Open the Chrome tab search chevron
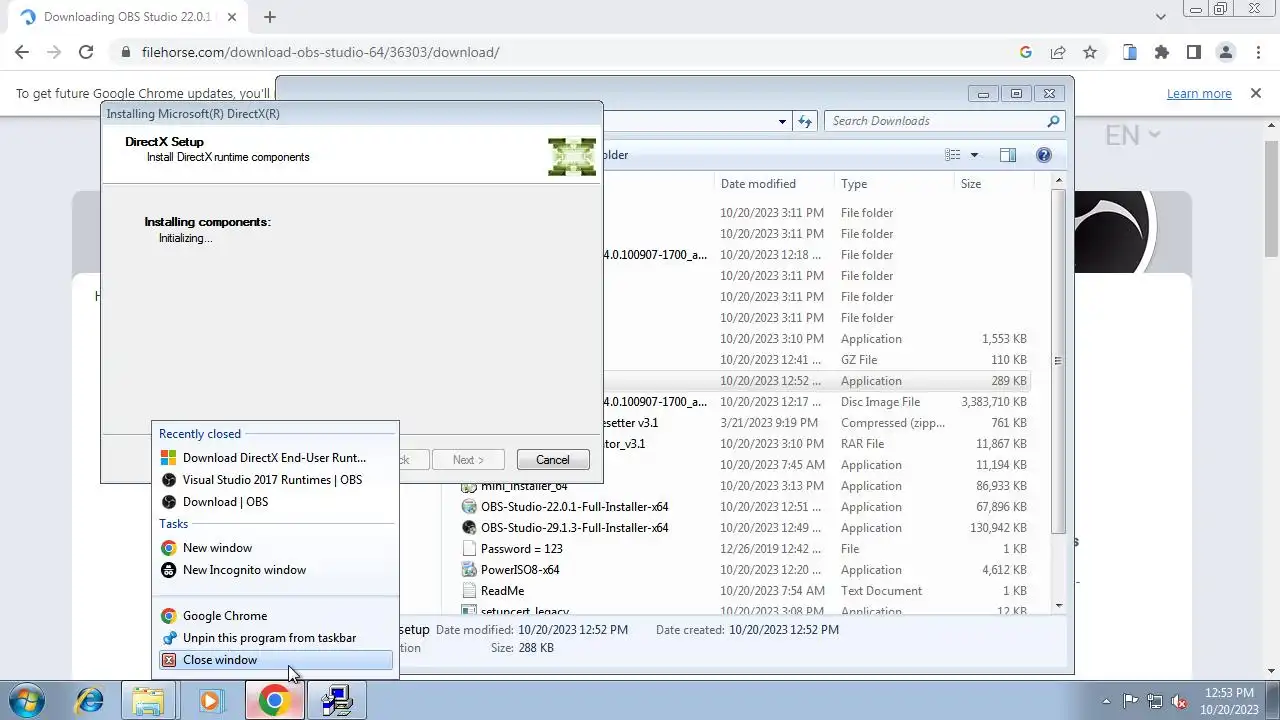 [x=1160, y=17]
